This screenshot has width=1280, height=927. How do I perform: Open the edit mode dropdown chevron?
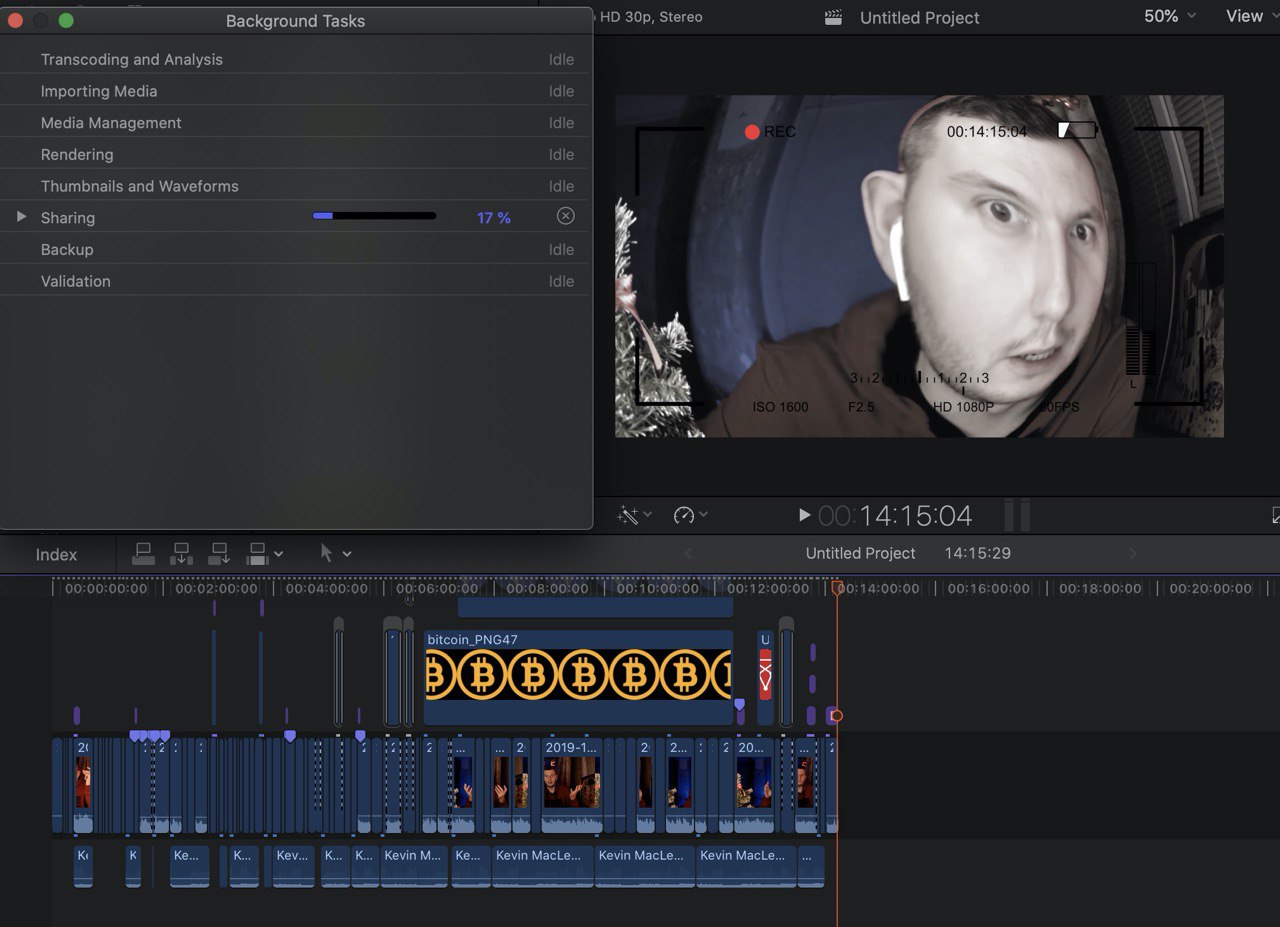279,555
